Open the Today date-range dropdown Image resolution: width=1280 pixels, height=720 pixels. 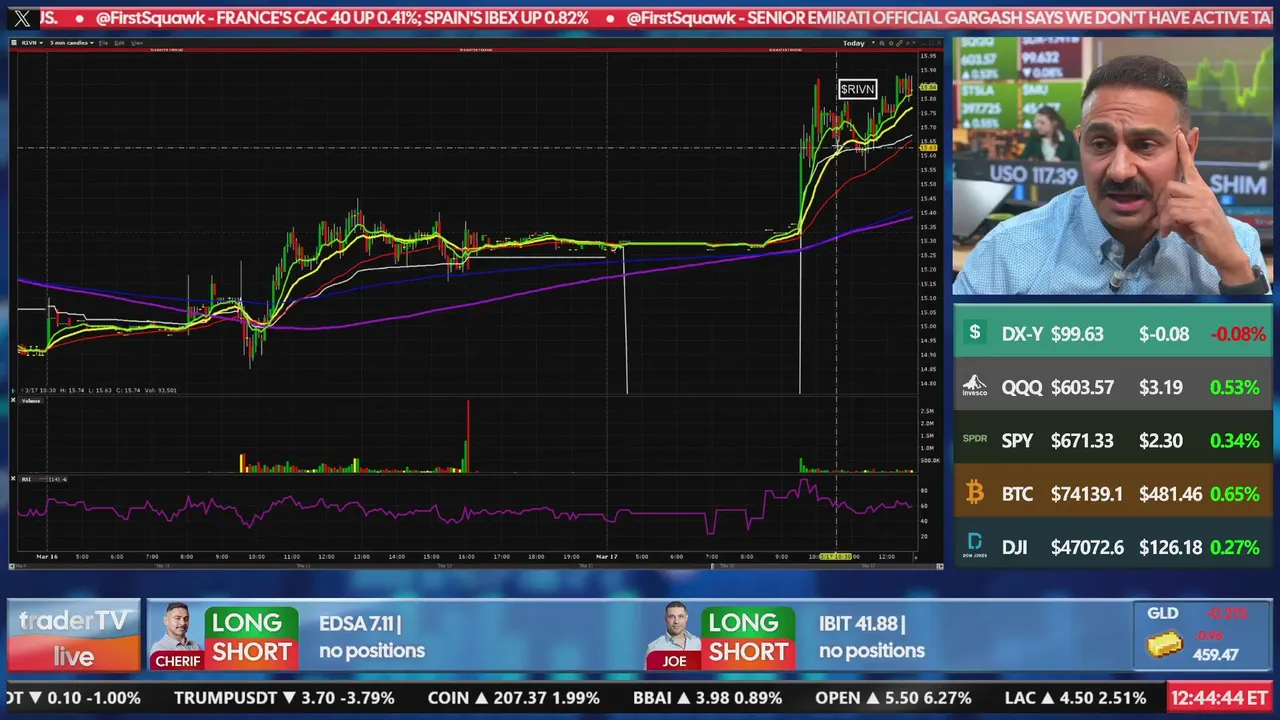pos(859,43)
